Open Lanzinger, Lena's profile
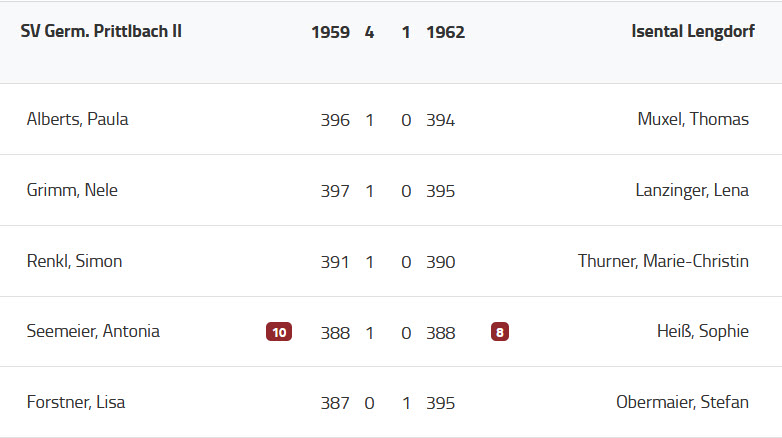The width and height of the screenshot is (782, 438). coord(692,190)
